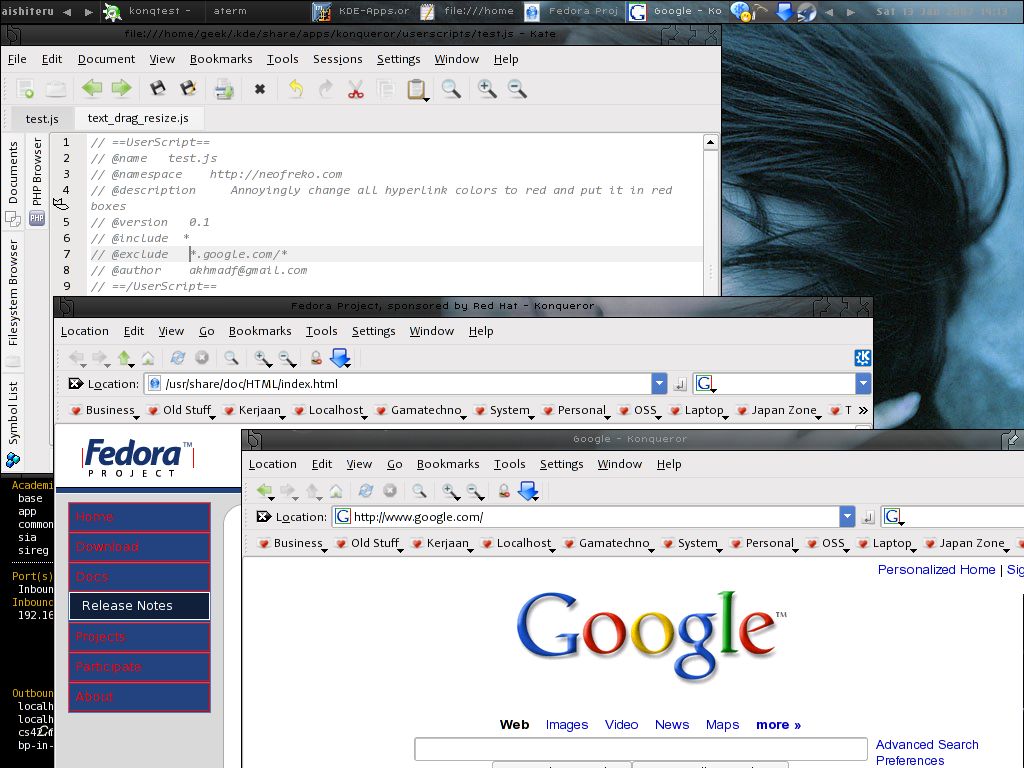Click Reload icon in Fedora Konqueror toolbar
Image resolution: width=1024 pixels, height=768 pixels.
178,357
